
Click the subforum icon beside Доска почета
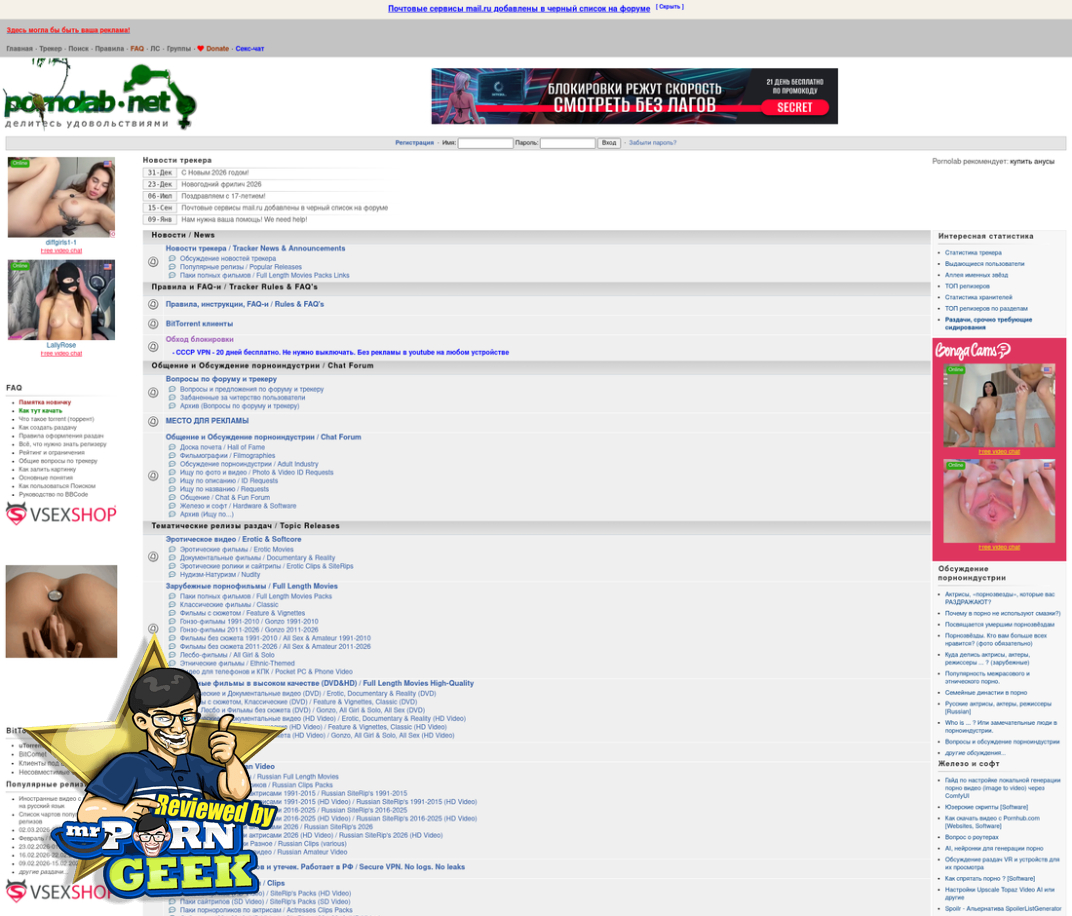[x=172, y=447]
